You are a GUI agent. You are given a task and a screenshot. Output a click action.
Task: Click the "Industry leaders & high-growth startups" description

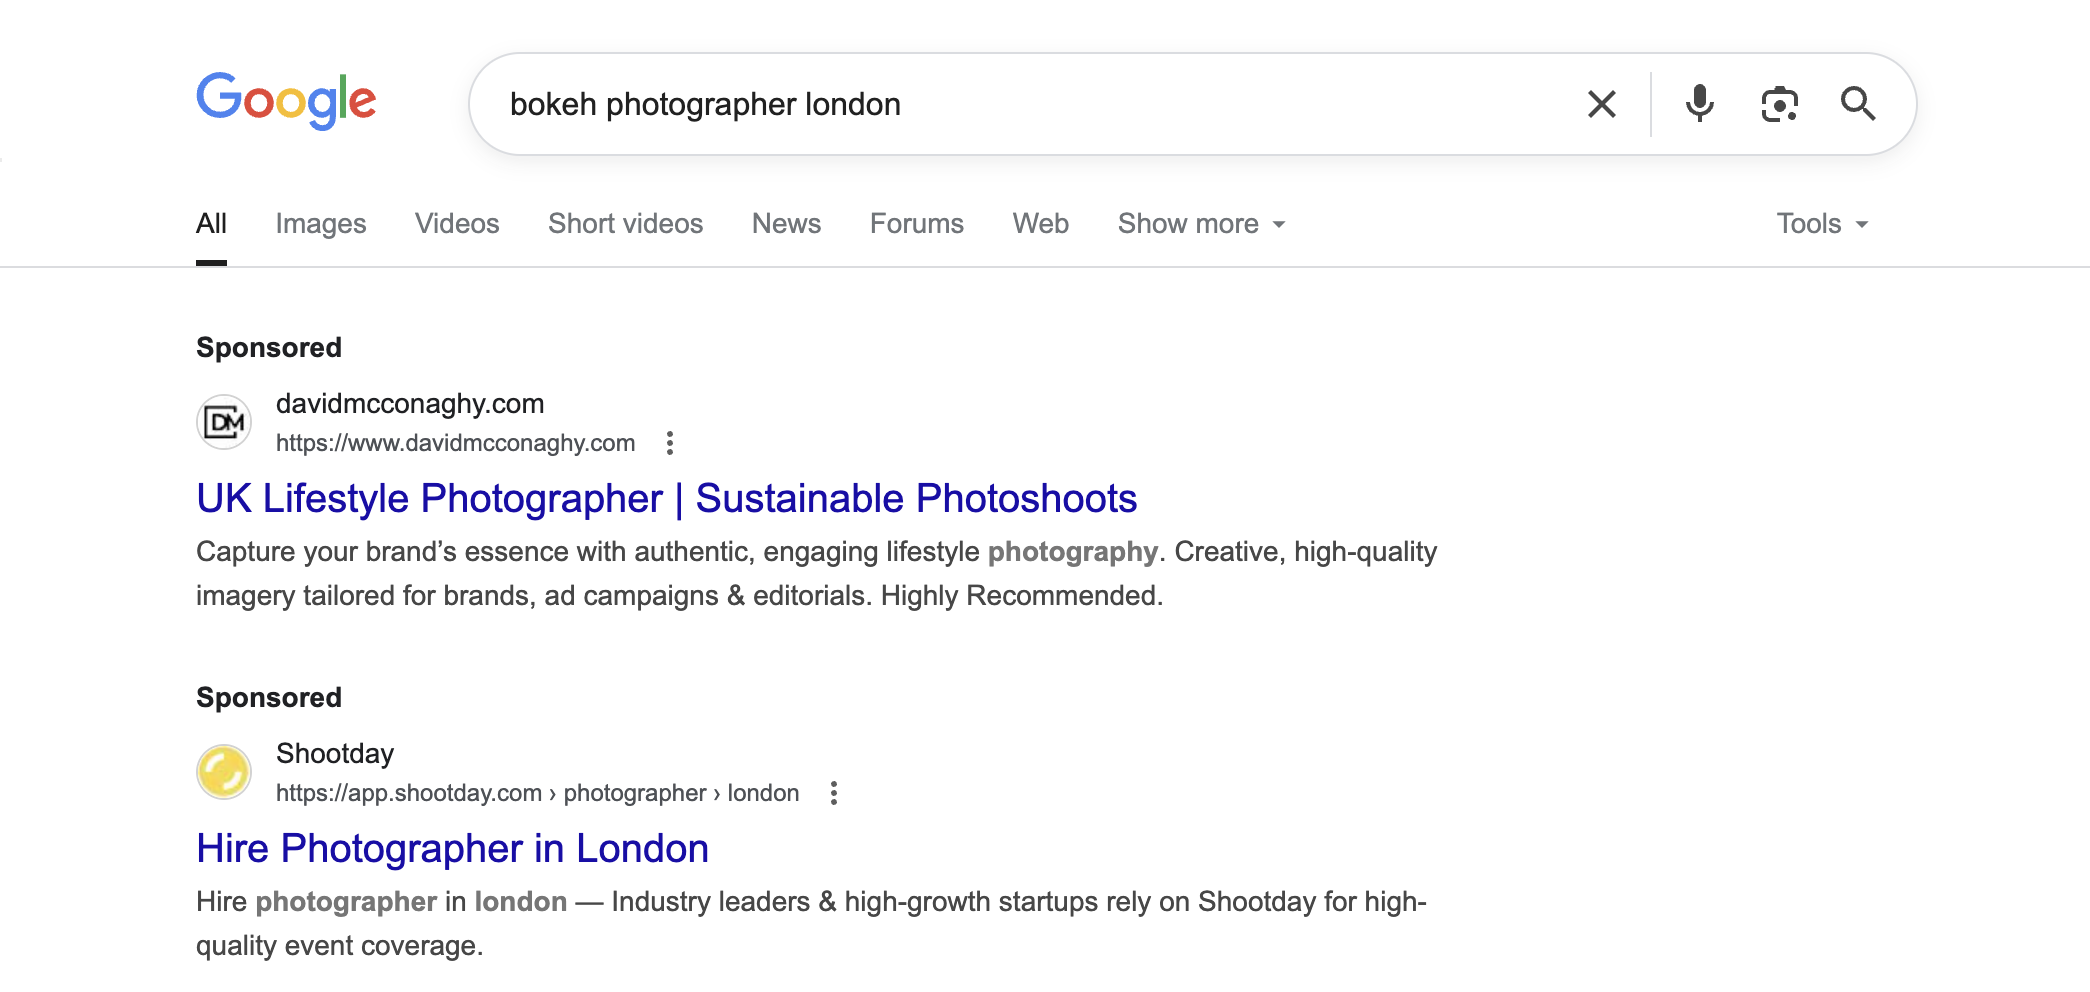coord(811,923)
